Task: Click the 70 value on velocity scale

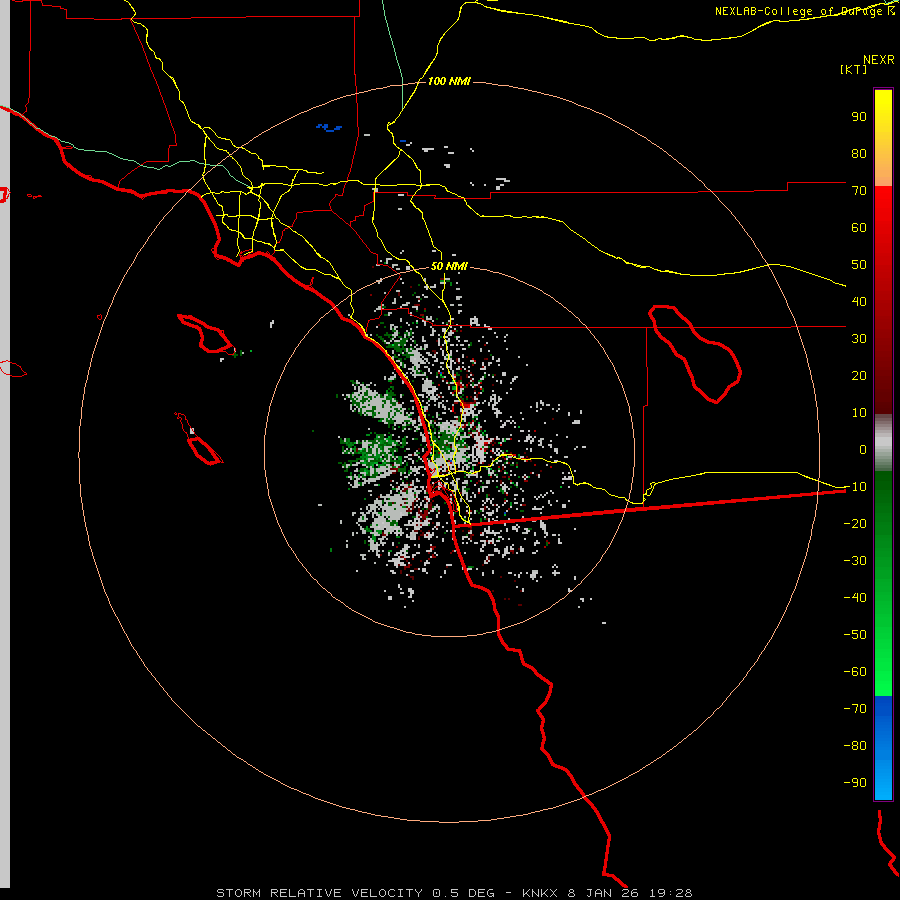Action: 859,191
